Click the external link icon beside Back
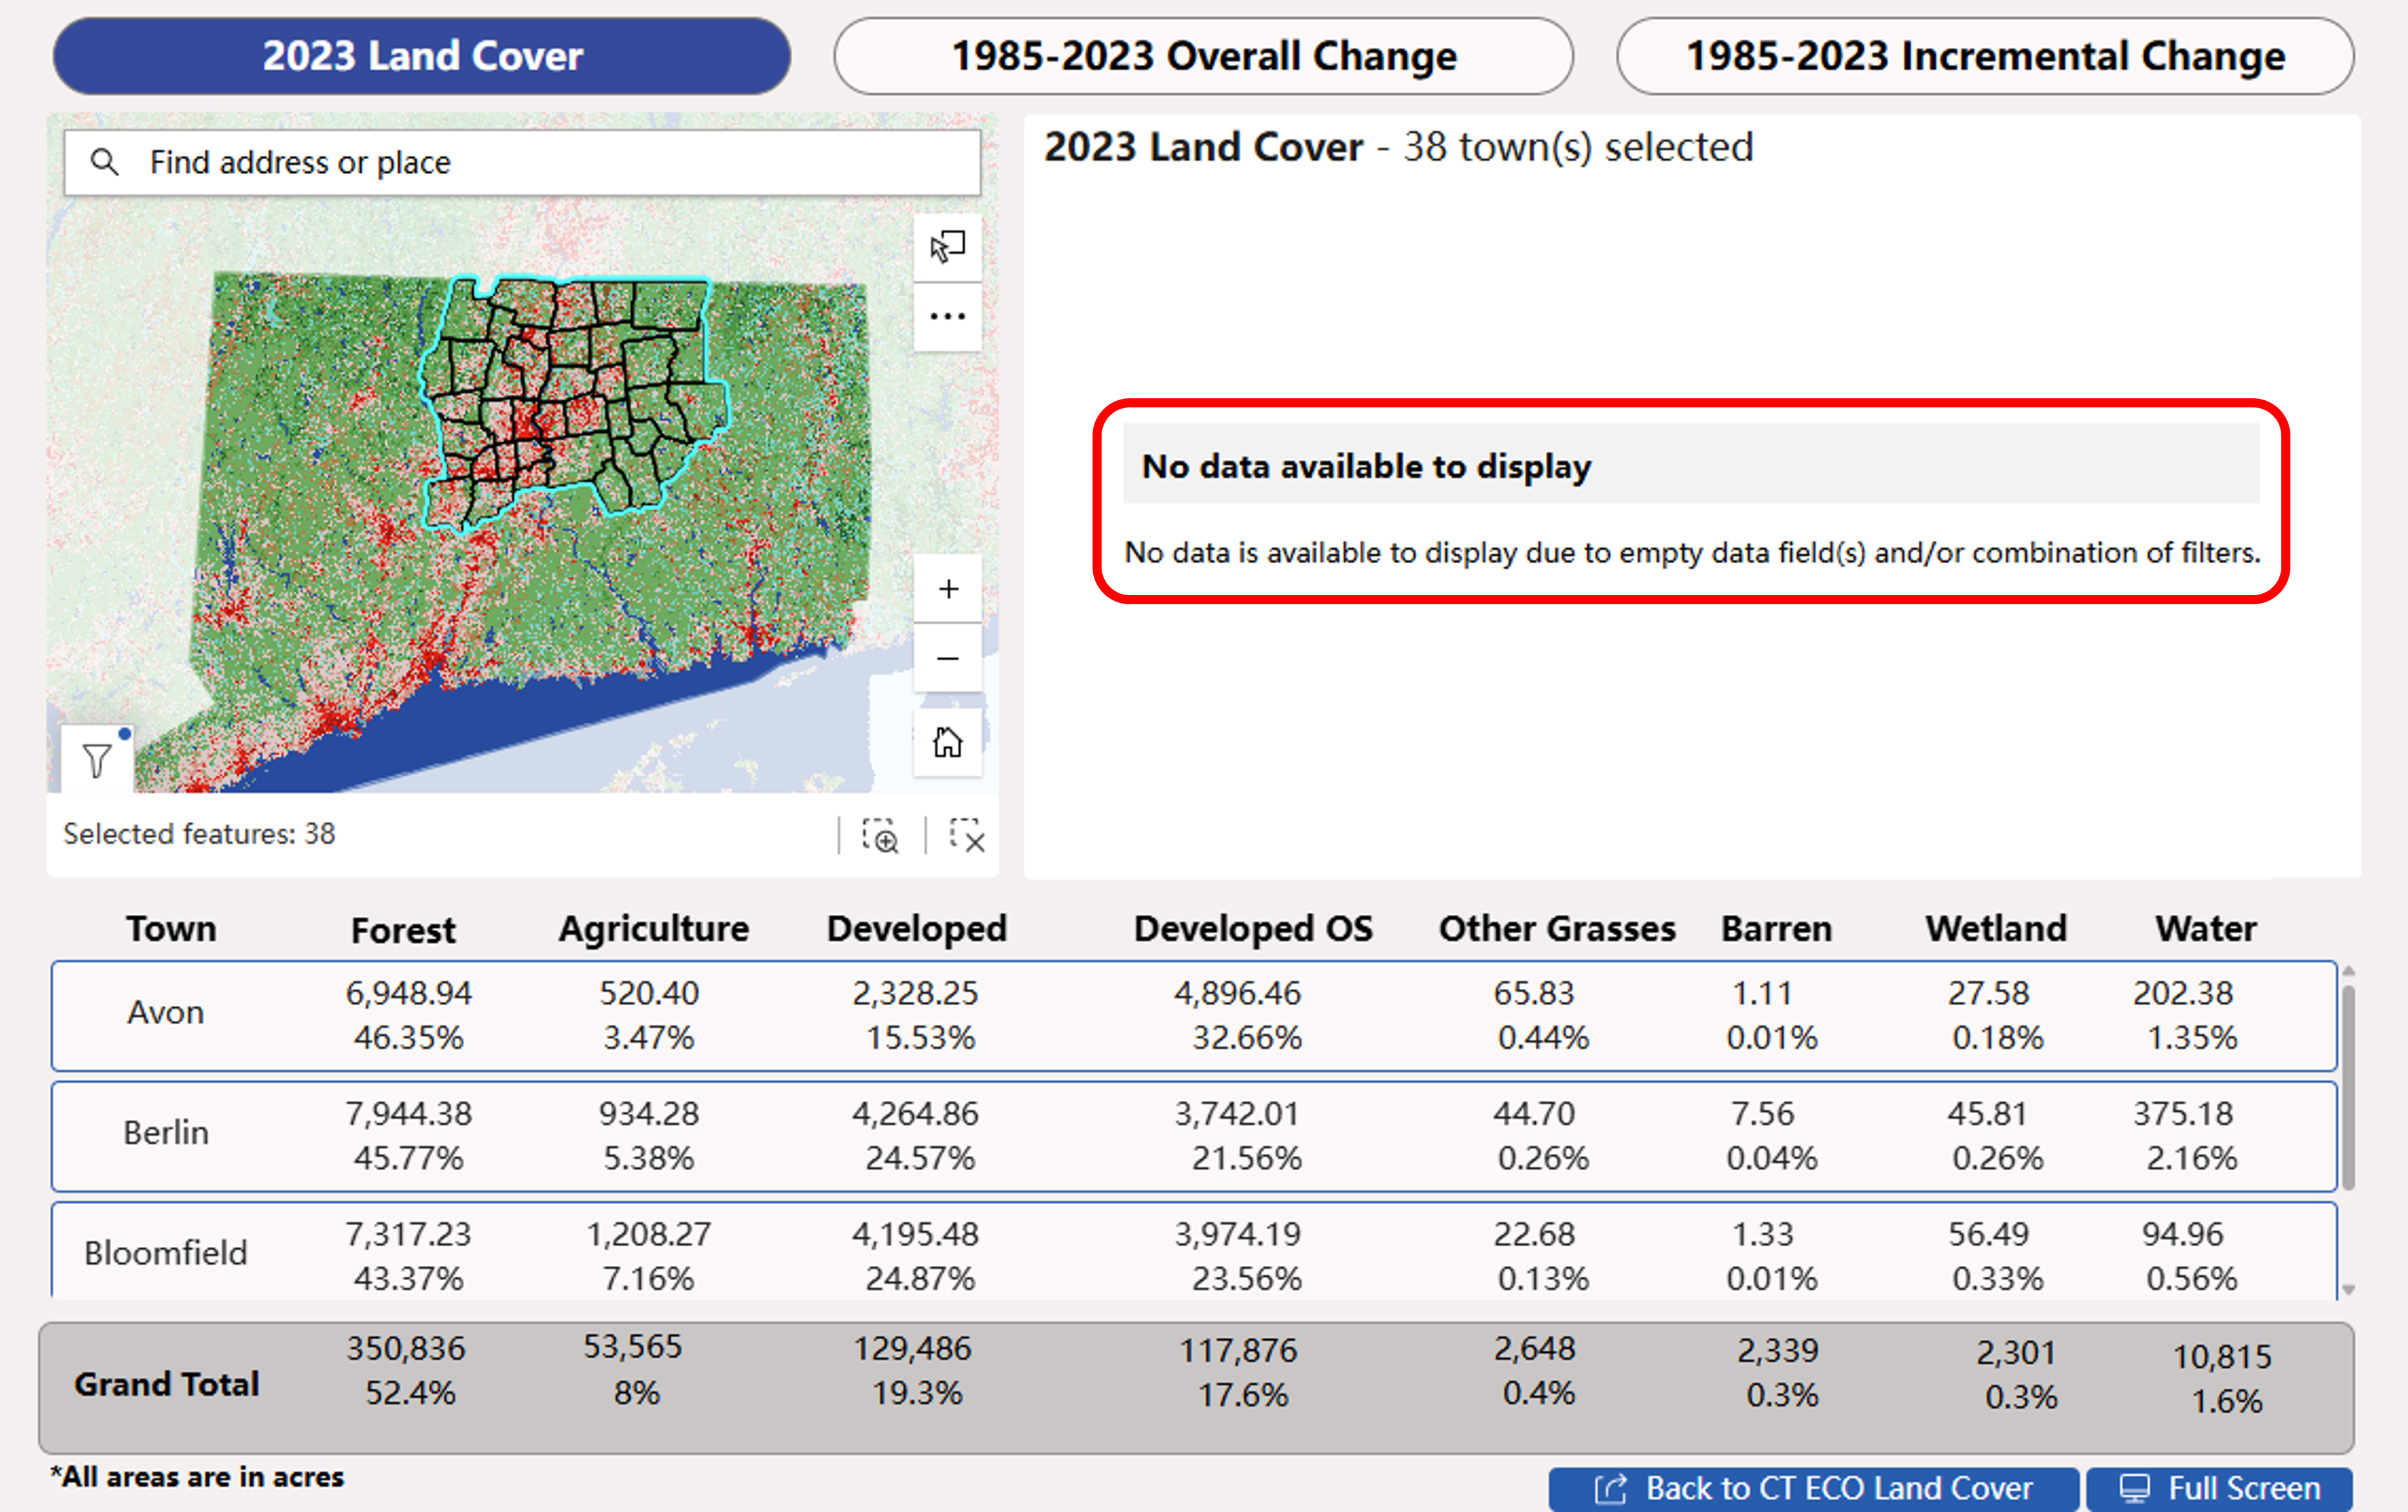Screen dimensions: 2408x1512 coord(1610,1489)
